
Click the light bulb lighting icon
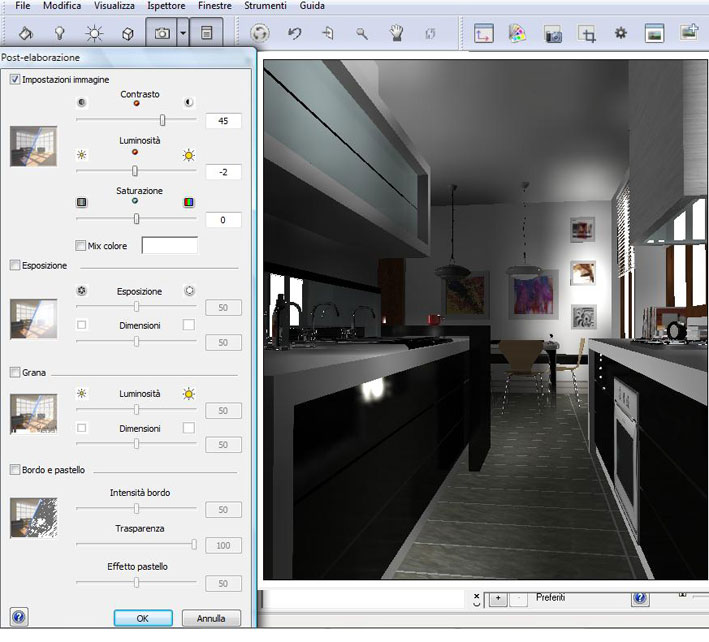59,33
